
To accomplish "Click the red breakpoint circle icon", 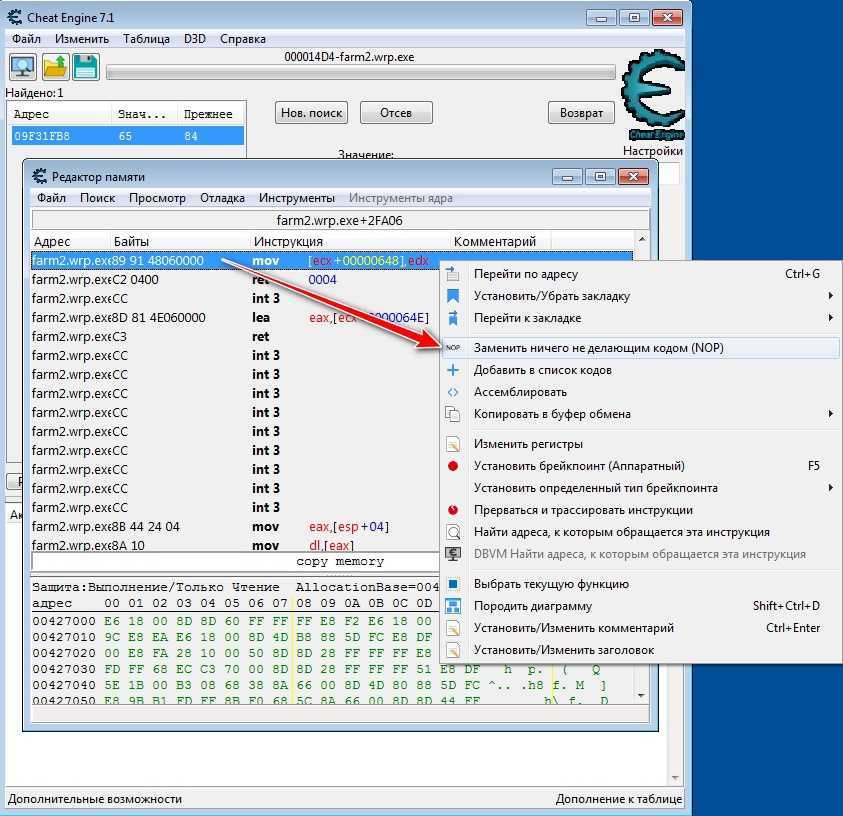I will [x=453, y=466].
